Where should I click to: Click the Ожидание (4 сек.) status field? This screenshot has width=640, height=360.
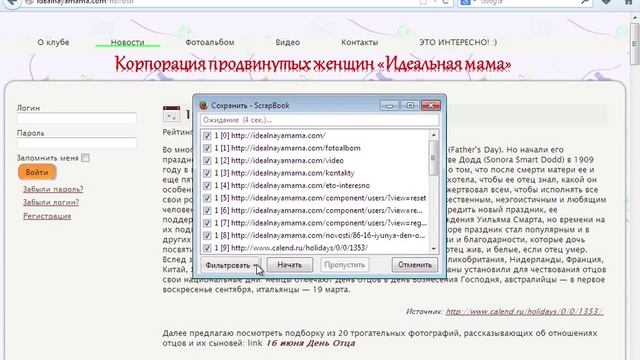click(x=320, y=120)
